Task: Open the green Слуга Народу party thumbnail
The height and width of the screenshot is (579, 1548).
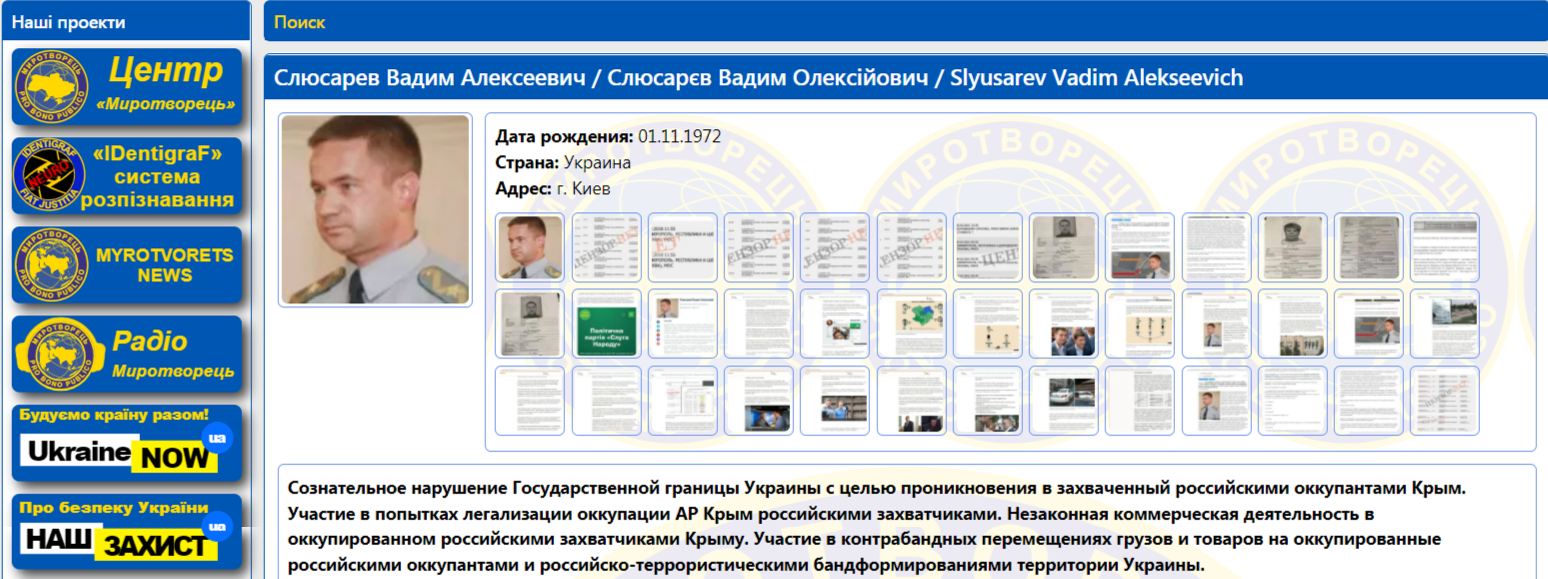Action: pyautogui.click(x=606, y=324)
